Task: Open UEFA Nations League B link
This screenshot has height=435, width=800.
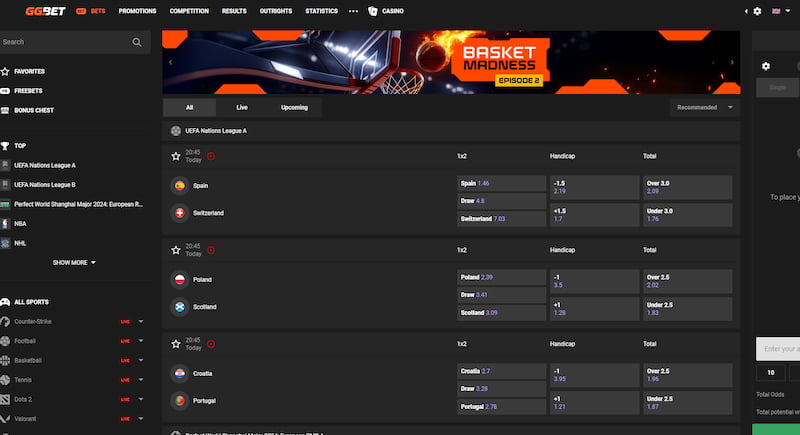Action: [x=45, y=185]
